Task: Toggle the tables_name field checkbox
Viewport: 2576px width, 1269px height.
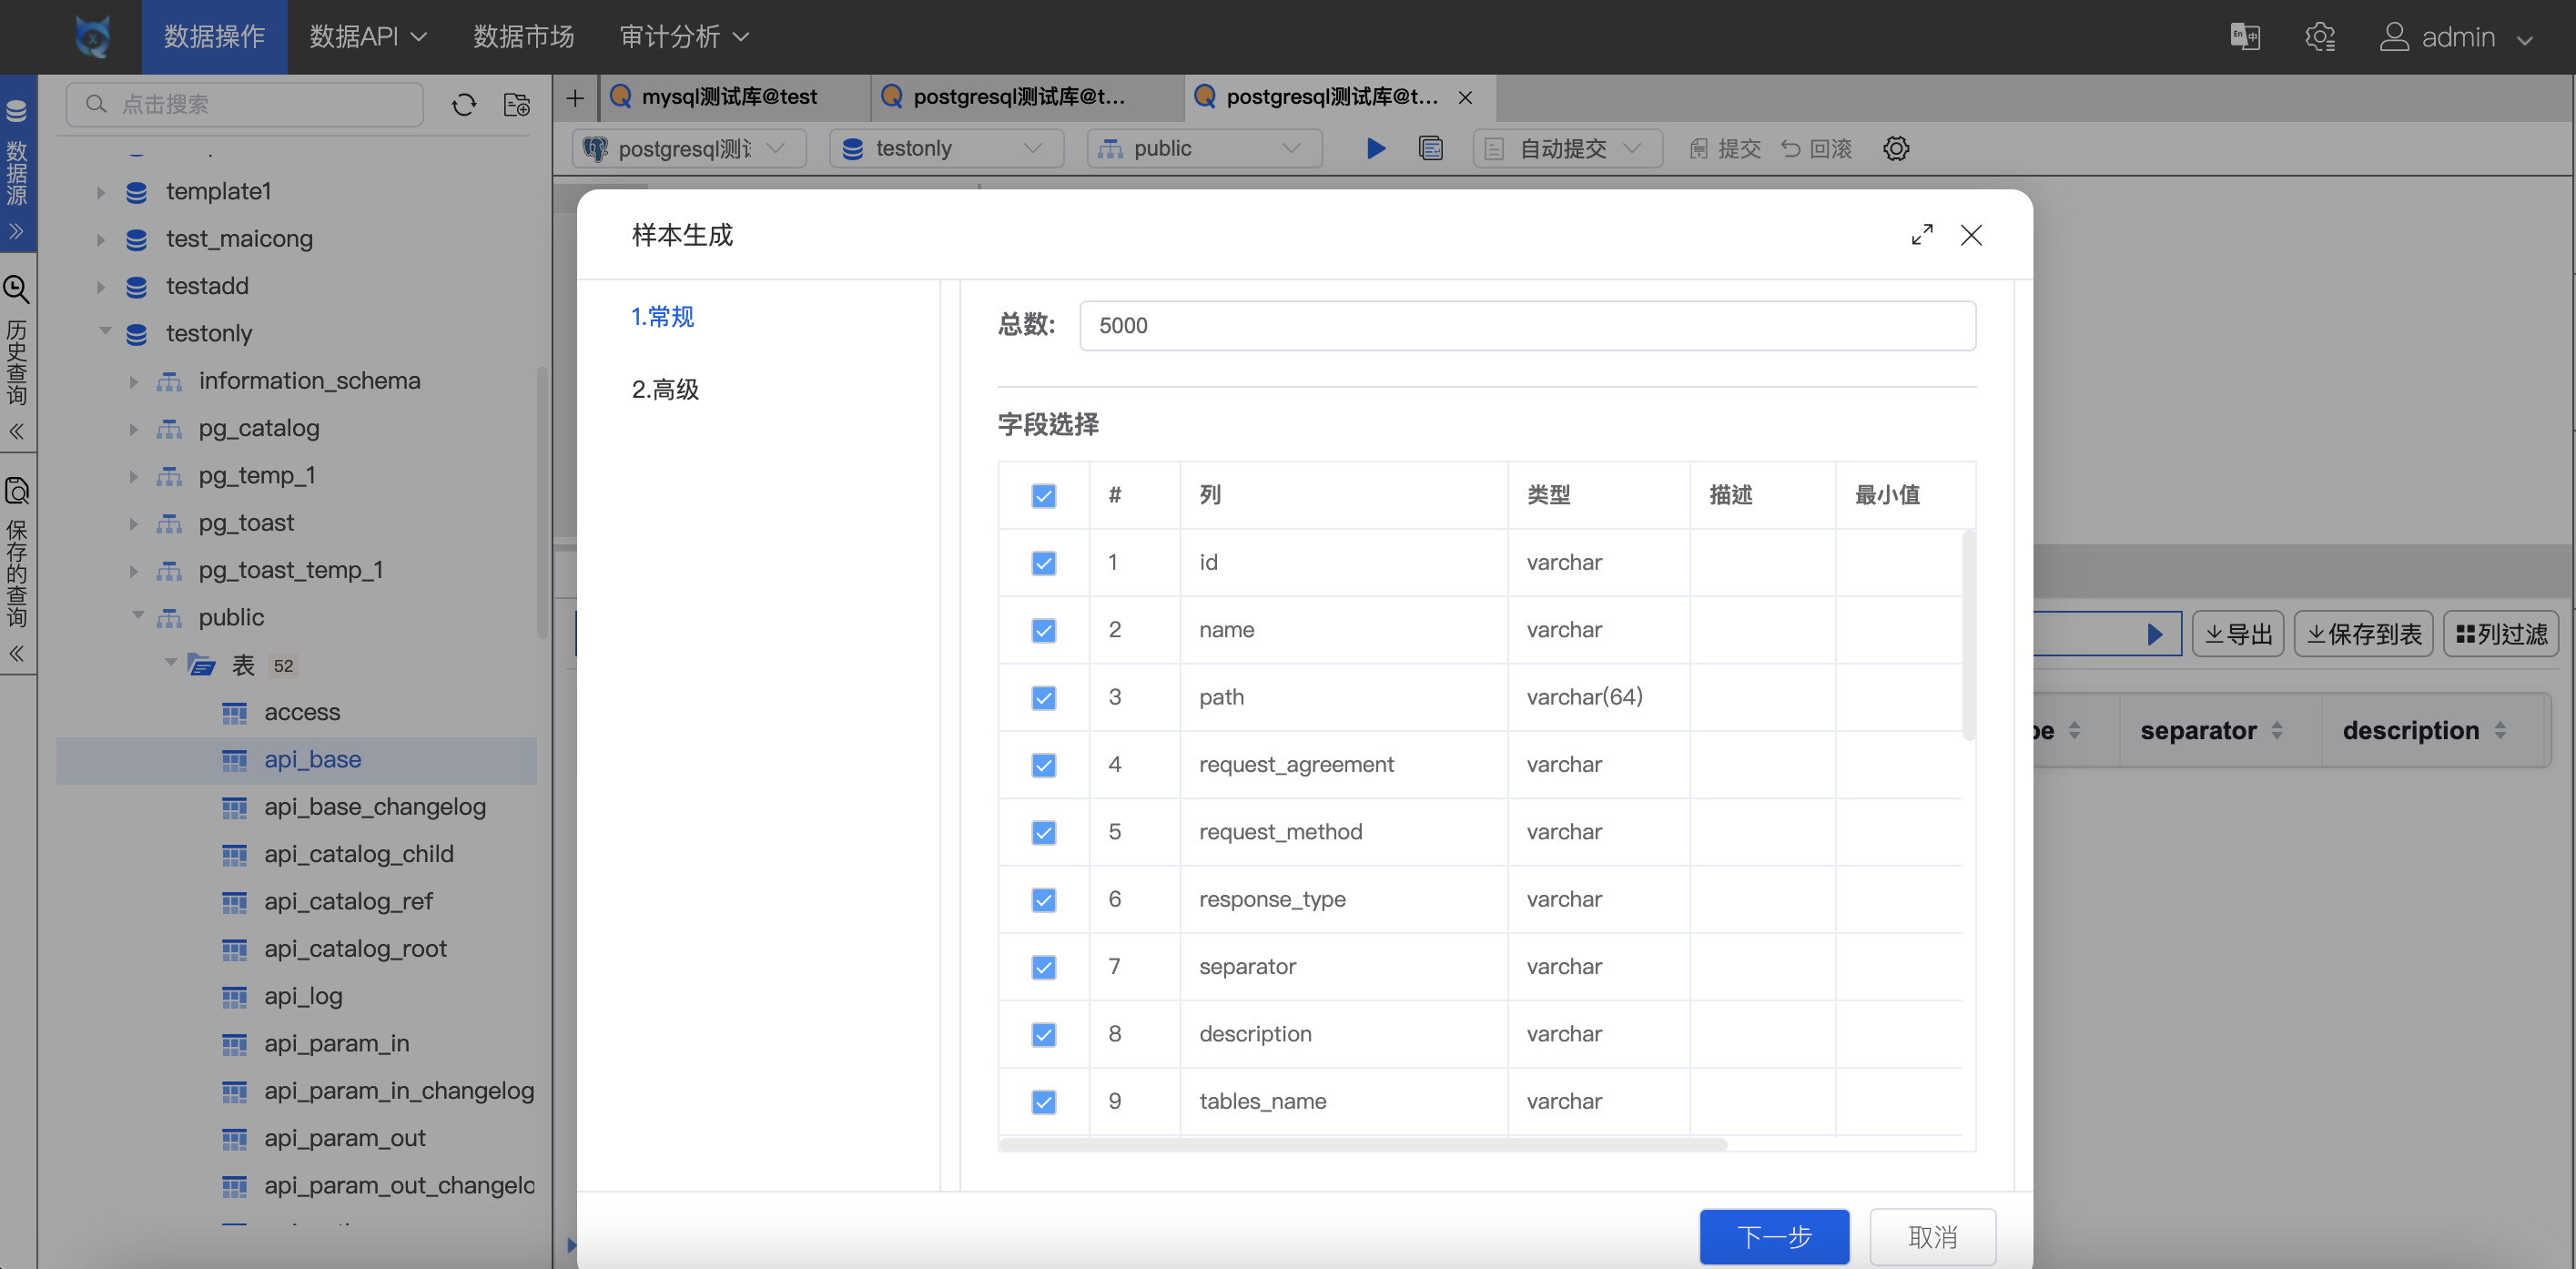Action: pos(1043,1101)
